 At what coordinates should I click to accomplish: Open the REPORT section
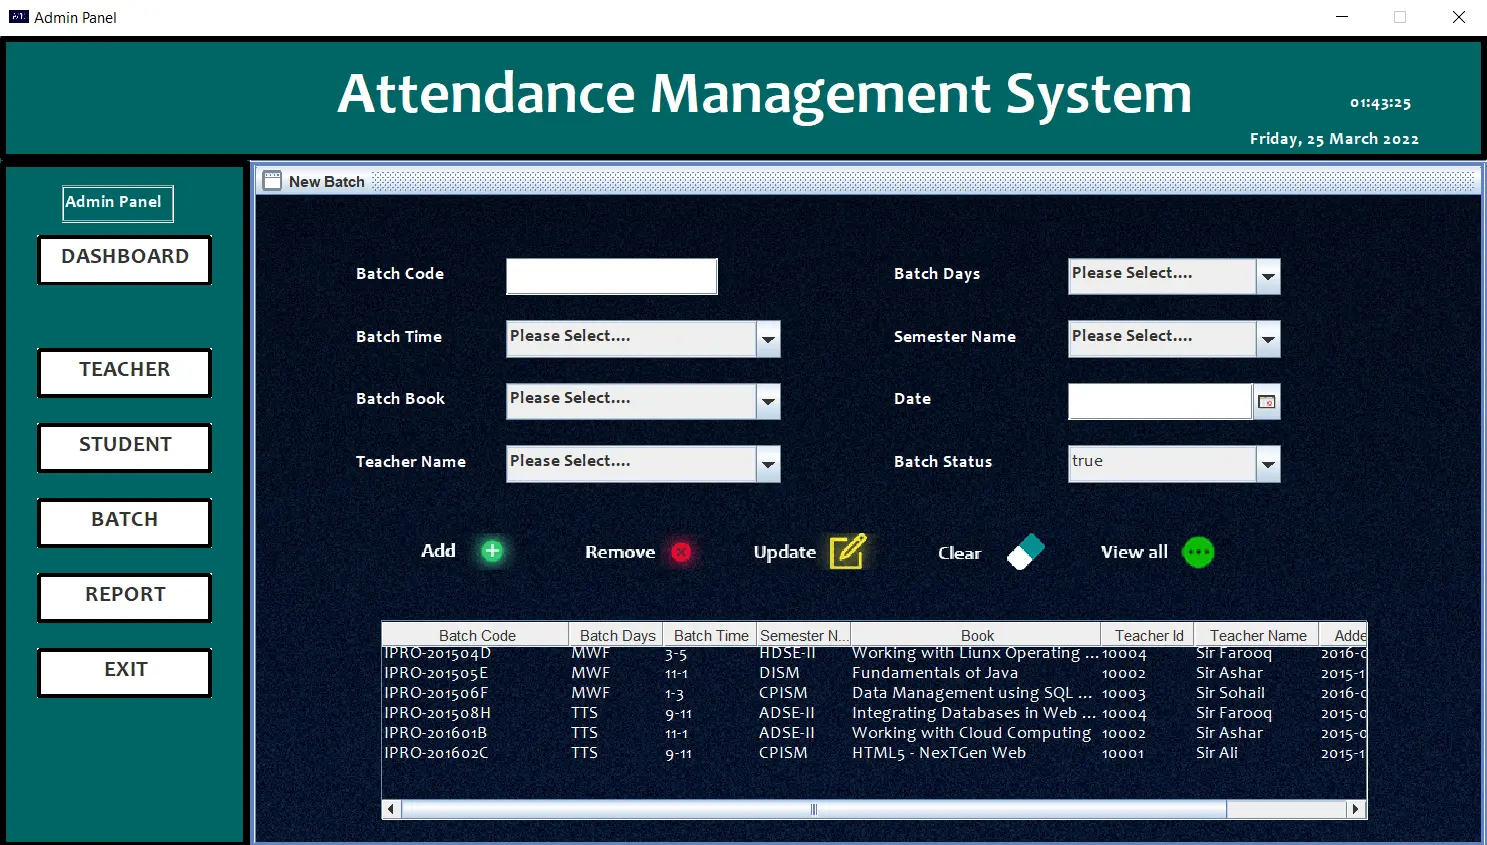(125, 598)
